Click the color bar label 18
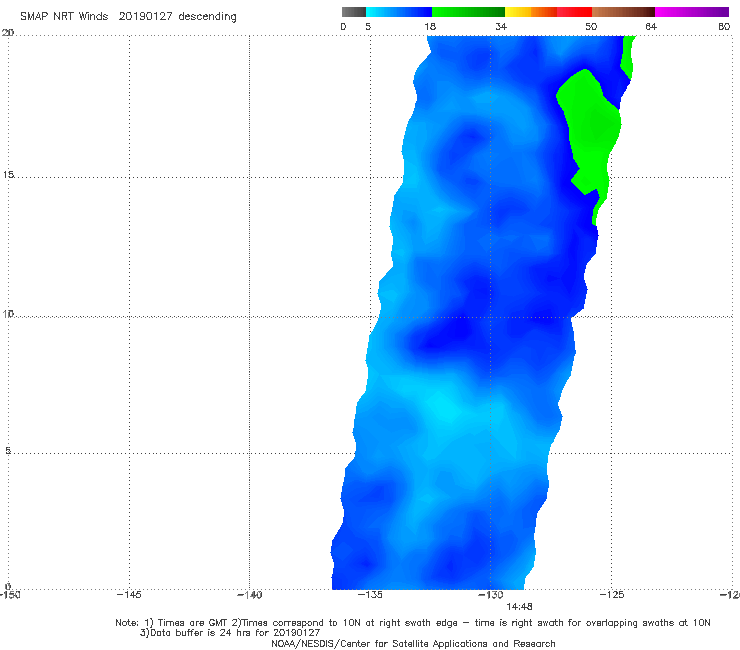 430,26
